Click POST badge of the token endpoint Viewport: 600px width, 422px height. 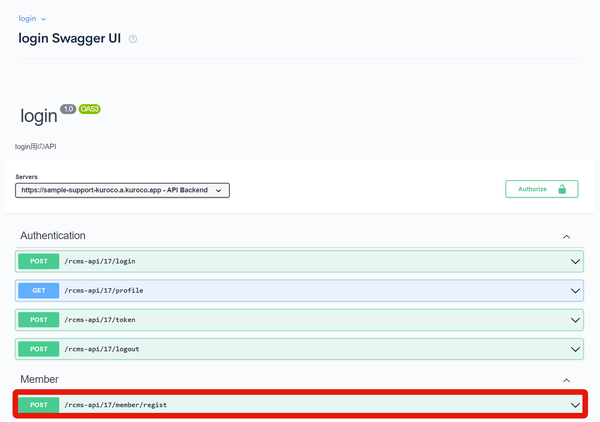pos(39,319)
